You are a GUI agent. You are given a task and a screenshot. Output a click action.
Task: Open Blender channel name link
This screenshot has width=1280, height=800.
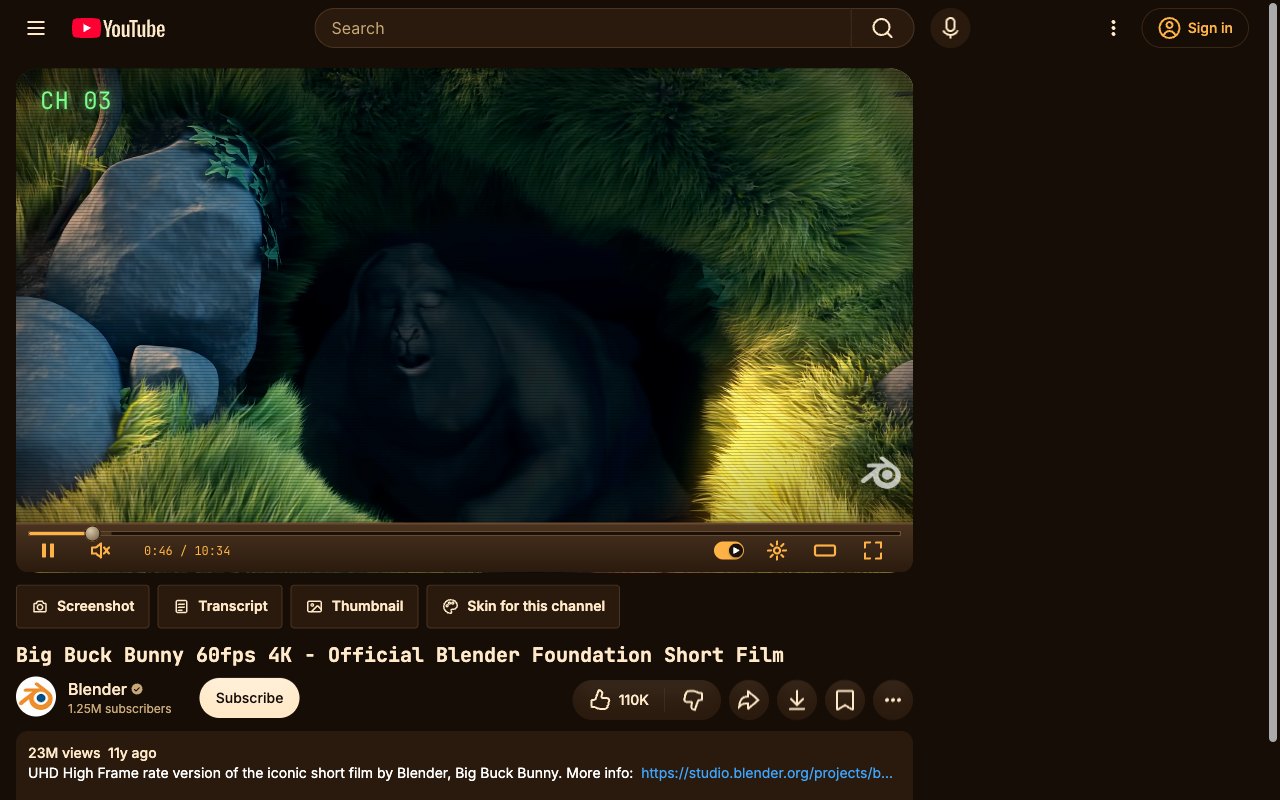point(97,689)
